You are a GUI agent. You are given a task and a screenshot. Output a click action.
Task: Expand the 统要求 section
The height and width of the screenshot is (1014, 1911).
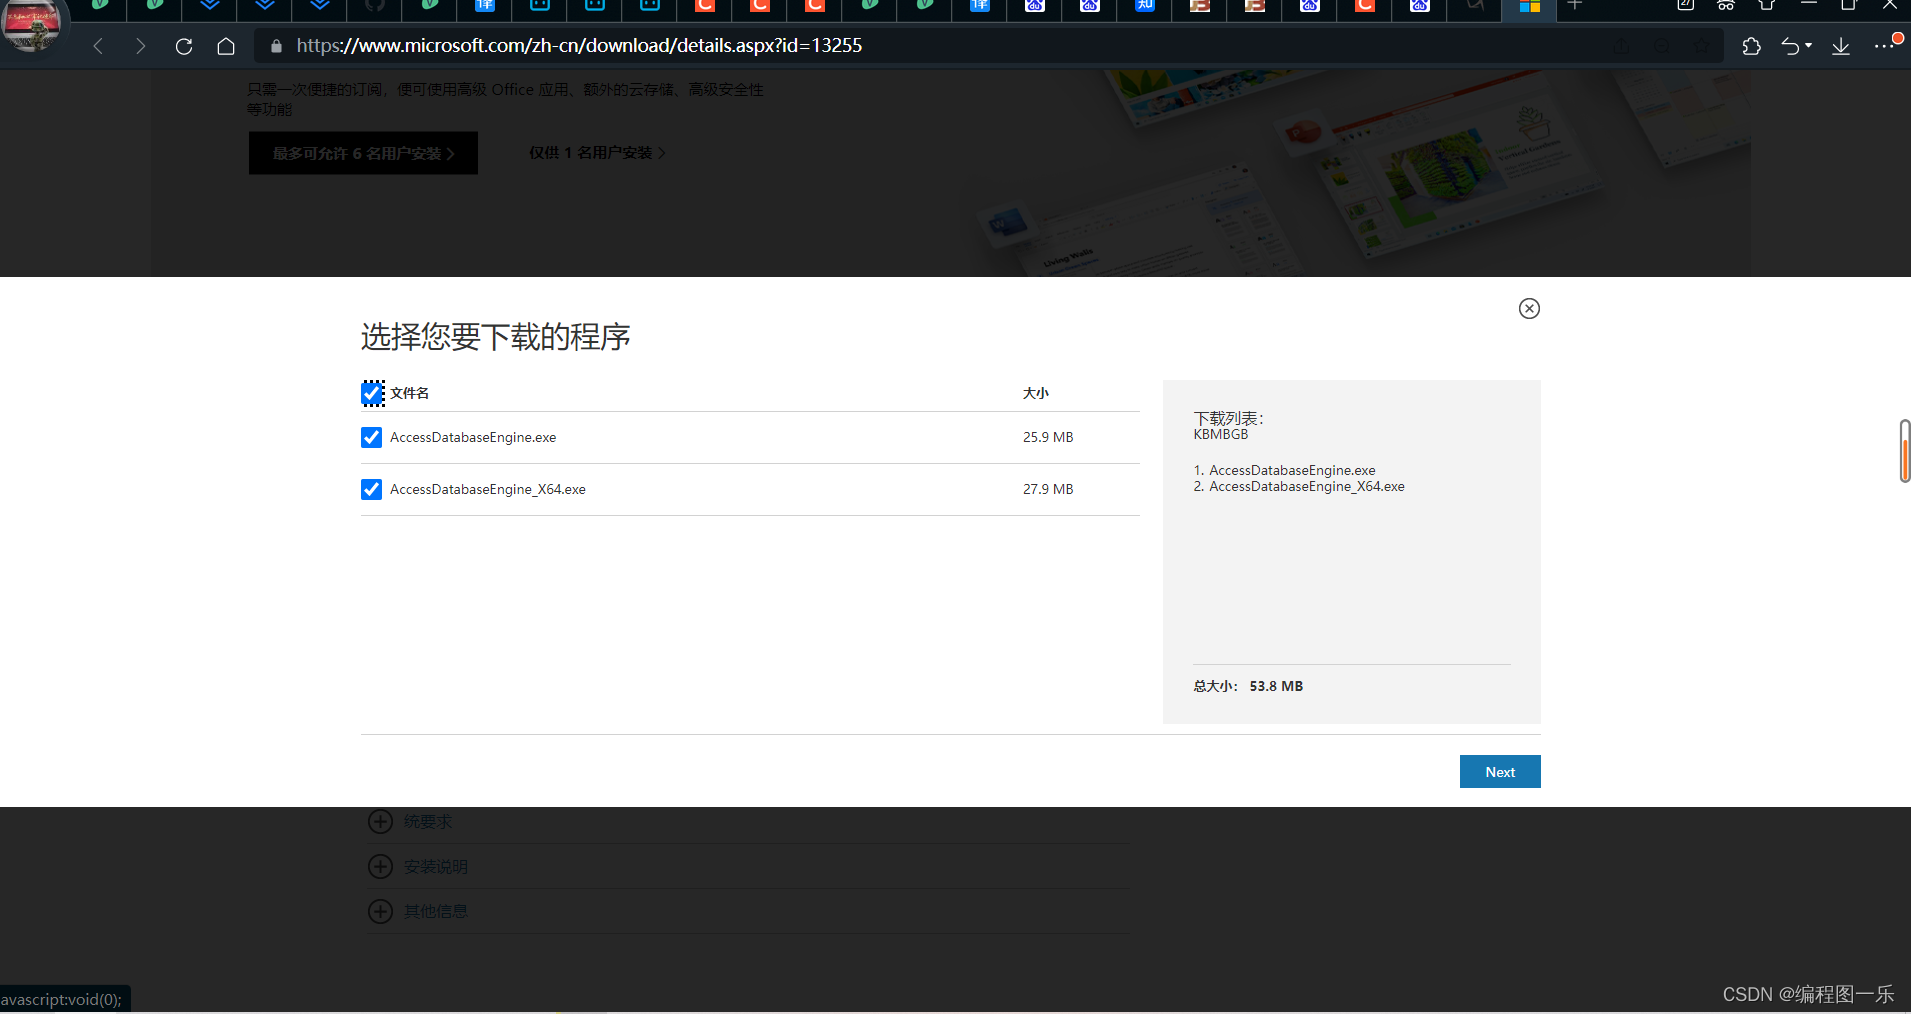(410, 821)
